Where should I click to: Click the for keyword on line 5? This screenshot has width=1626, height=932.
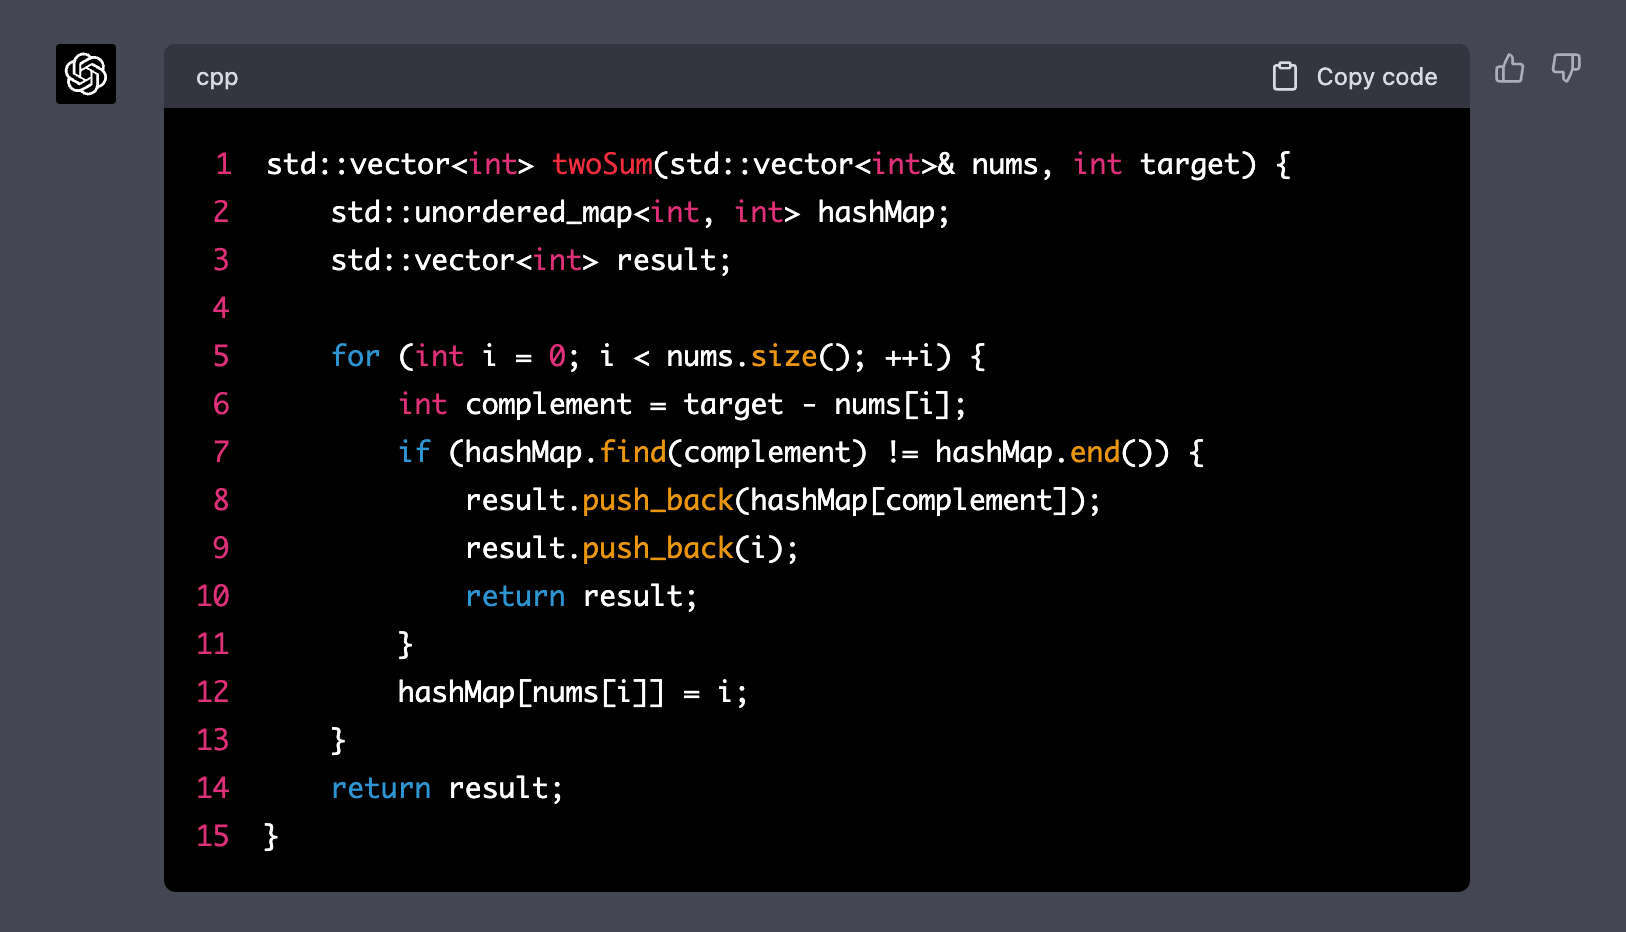pos(355,356)
